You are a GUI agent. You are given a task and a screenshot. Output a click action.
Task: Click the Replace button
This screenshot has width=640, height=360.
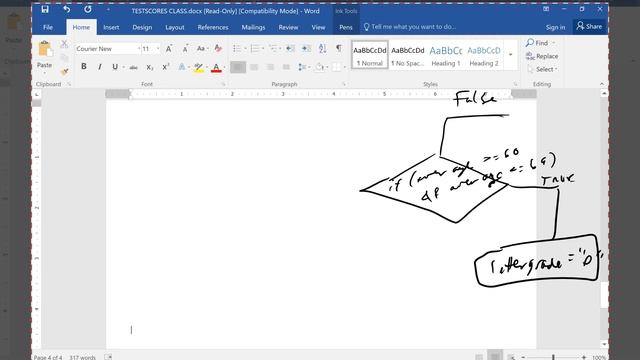click(x=542, y=56)
